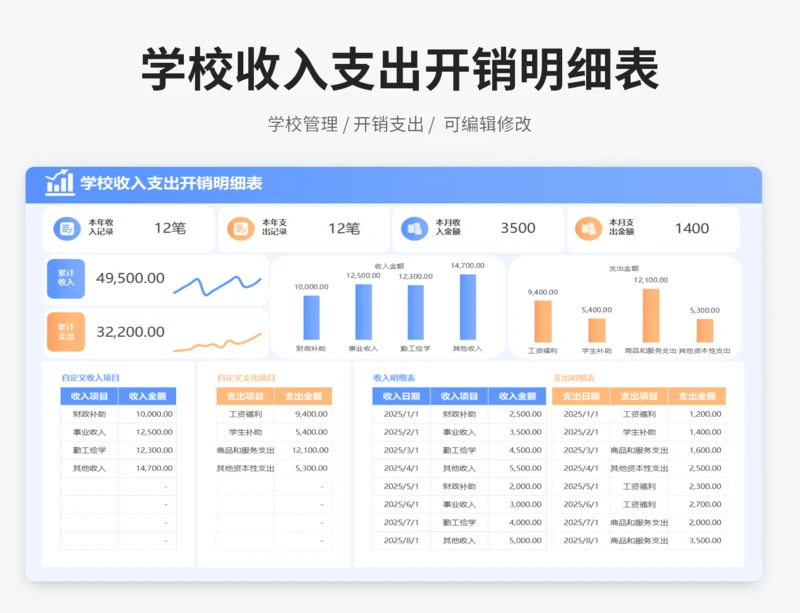
Task: Click the blue 本年收入记录 document icon
Action: tap(67, 228)
